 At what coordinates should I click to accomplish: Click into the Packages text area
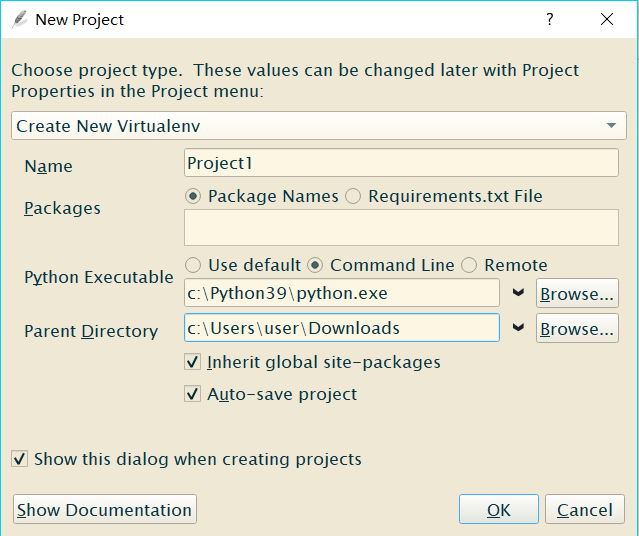click(401, 228)
